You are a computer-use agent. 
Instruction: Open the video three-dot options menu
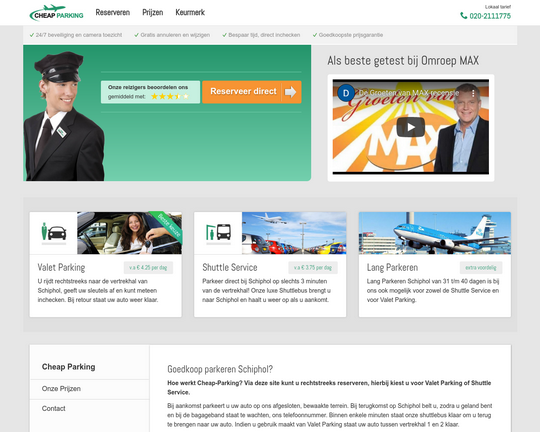[x=473, y=93]
